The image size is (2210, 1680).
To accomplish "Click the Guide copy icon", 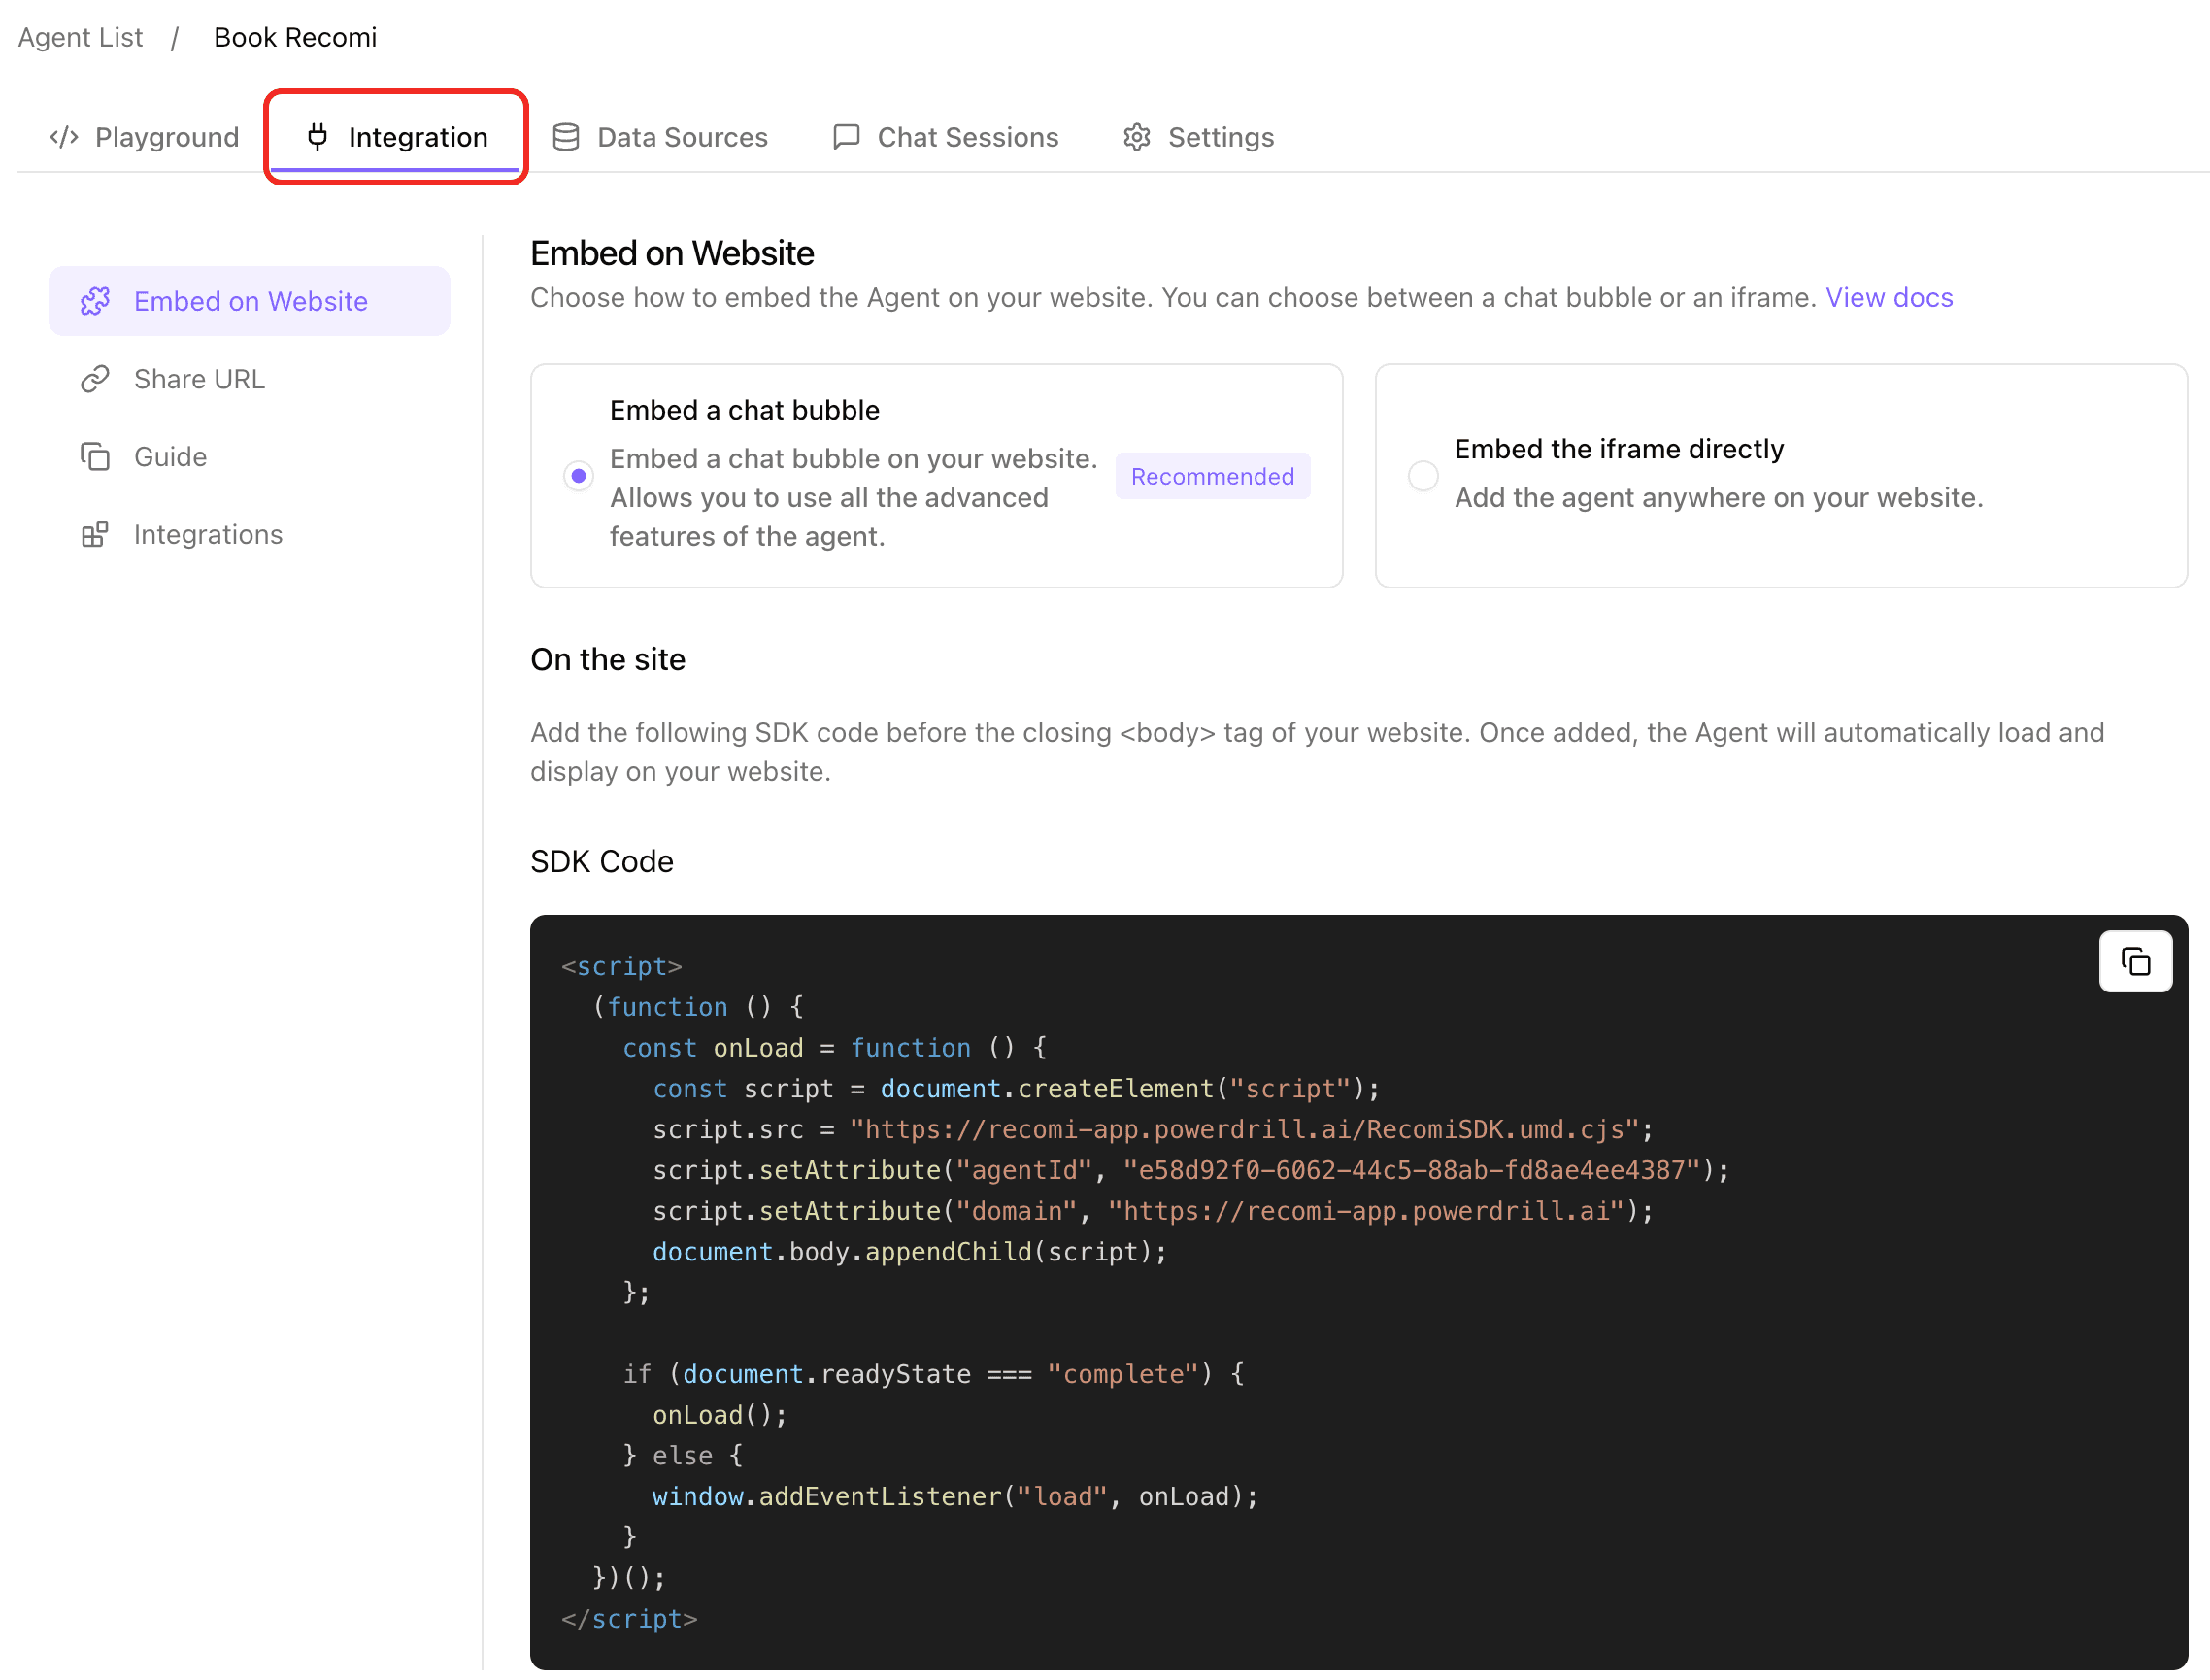I will tap(95, 457).
